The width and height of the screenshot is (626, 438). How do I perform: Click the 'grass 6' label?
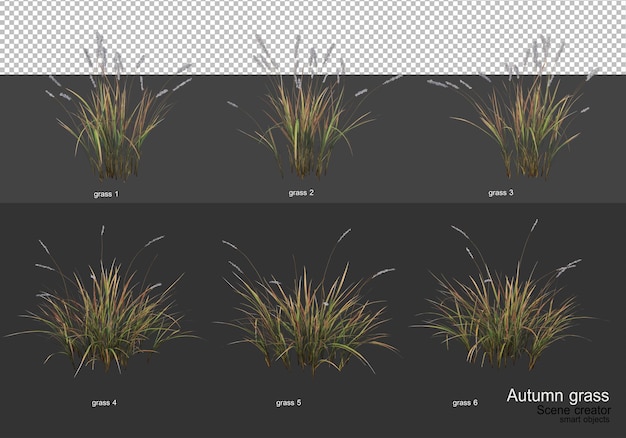click(x=465, y=403)
